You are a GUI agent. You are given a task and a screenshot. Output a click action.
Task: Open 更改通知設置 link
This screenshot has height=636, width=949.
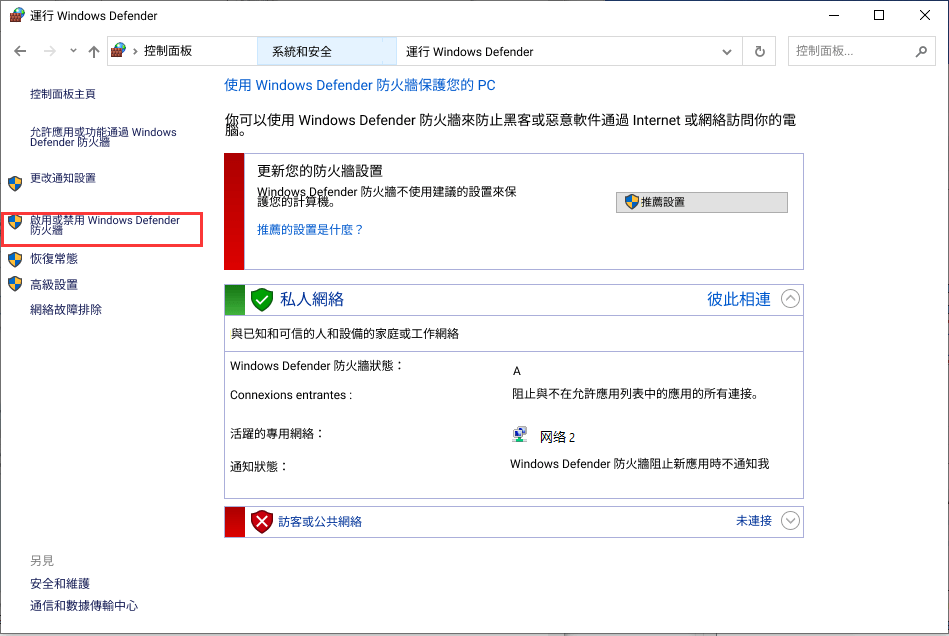[x=63, y=178]
